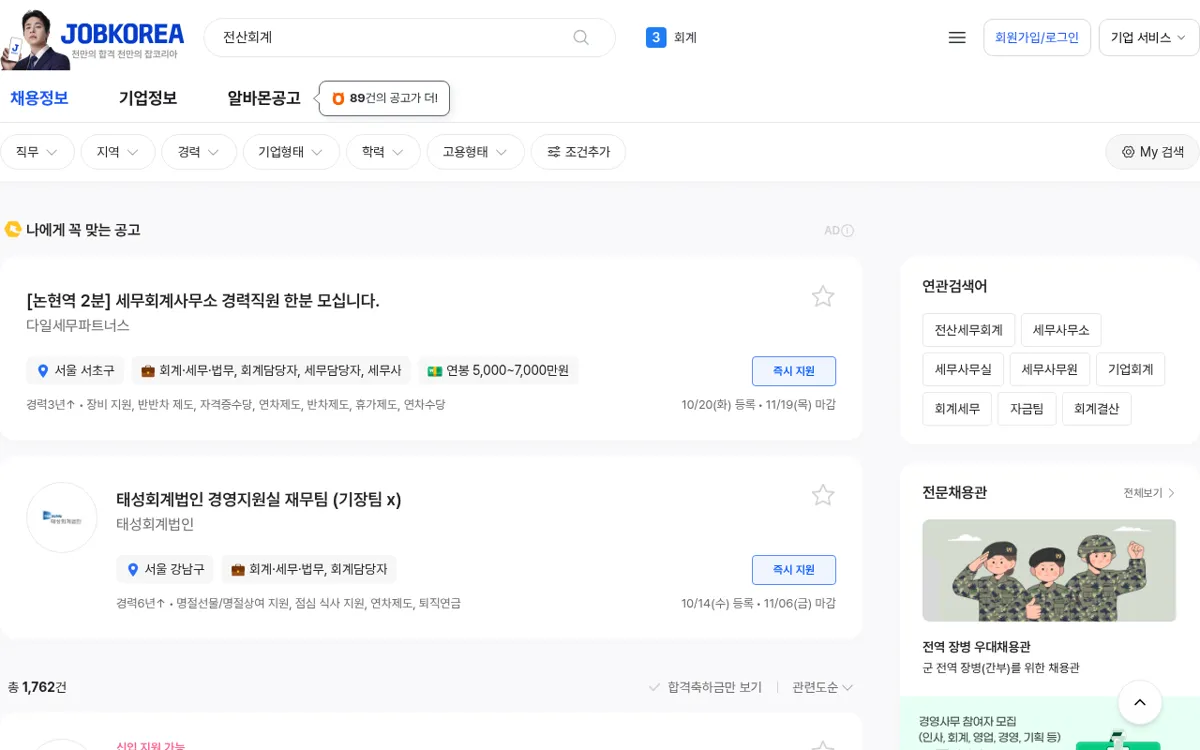The height and width of the screenshot is (750, 1200).
Task: Switch to the 채용정보 tab
Action: 39,98
